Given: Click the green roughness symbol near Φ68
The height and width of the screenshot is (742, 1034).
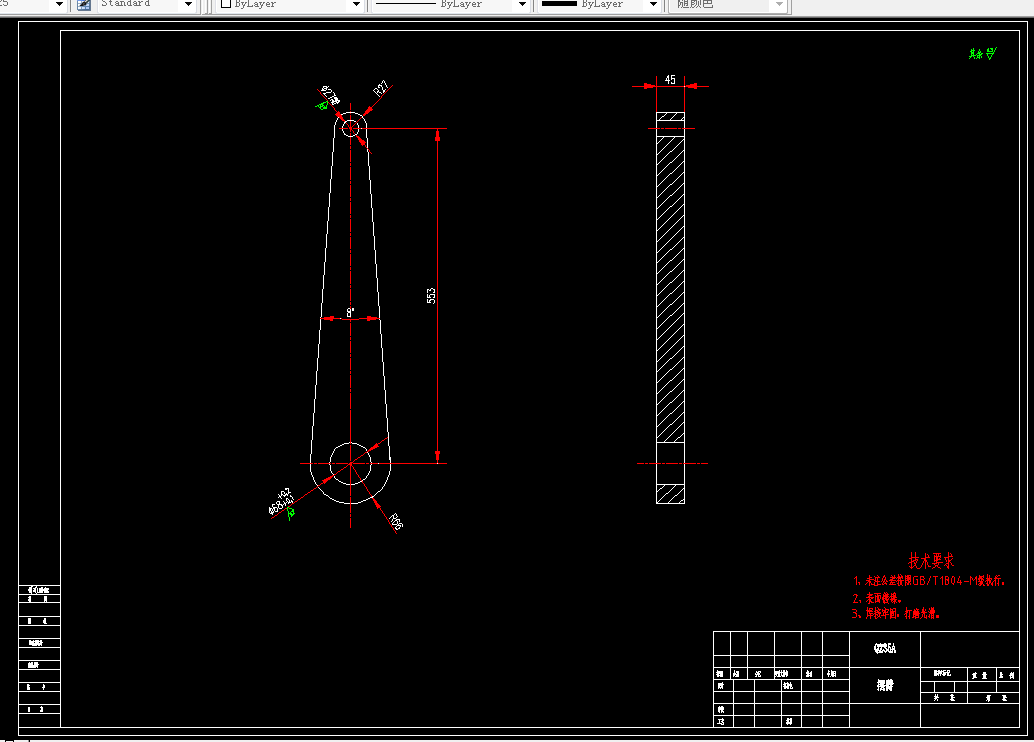Looking at the screenshot, I should click(x=290, y=514).
